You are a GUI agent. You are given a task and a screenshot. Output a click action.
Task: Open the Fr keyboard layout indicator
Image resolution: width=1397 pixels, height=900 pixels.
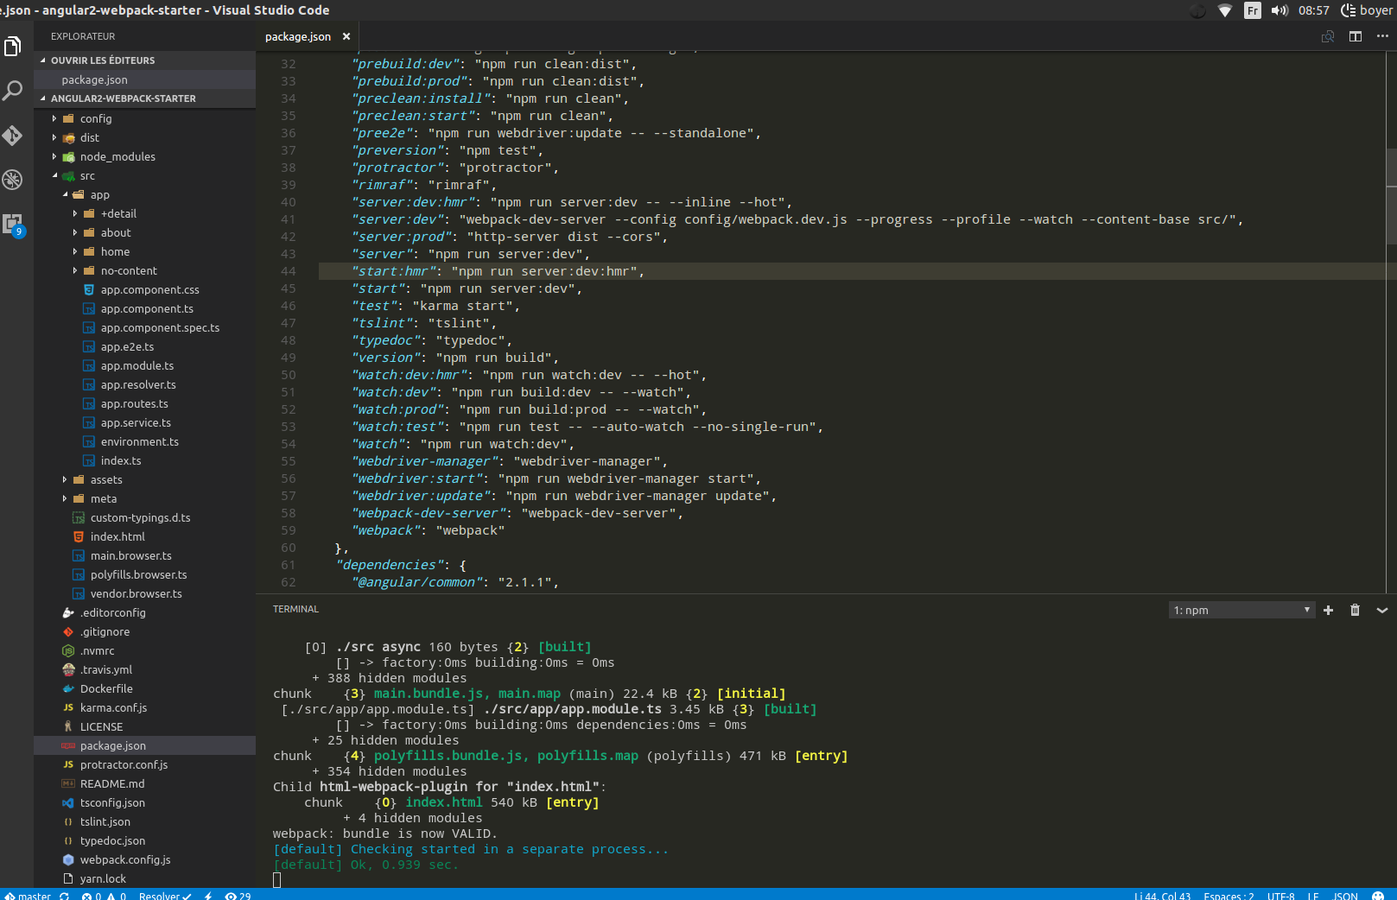pyautogui.click(x=1252, y=10)
